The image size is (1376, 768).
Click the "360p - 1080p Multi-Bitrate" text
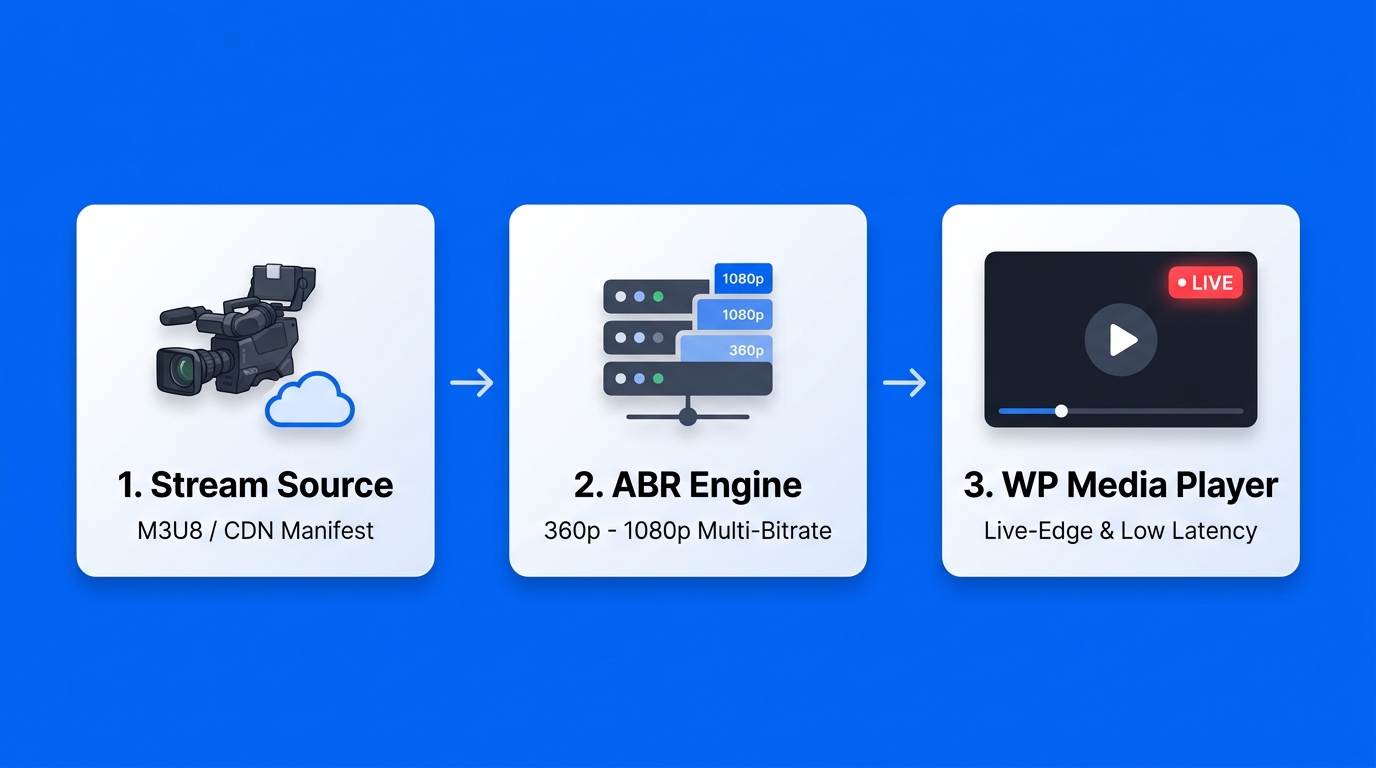tap(688, 530)
